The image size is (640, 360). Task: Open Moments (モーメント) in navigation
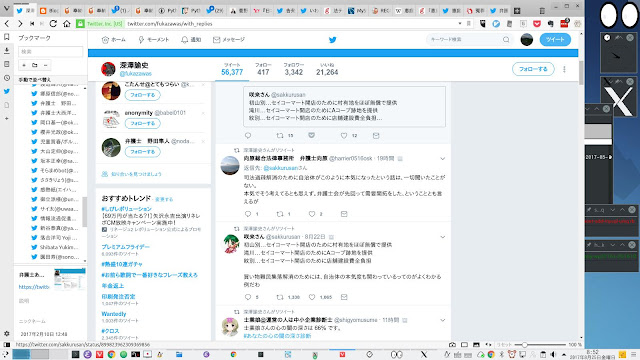153,40
